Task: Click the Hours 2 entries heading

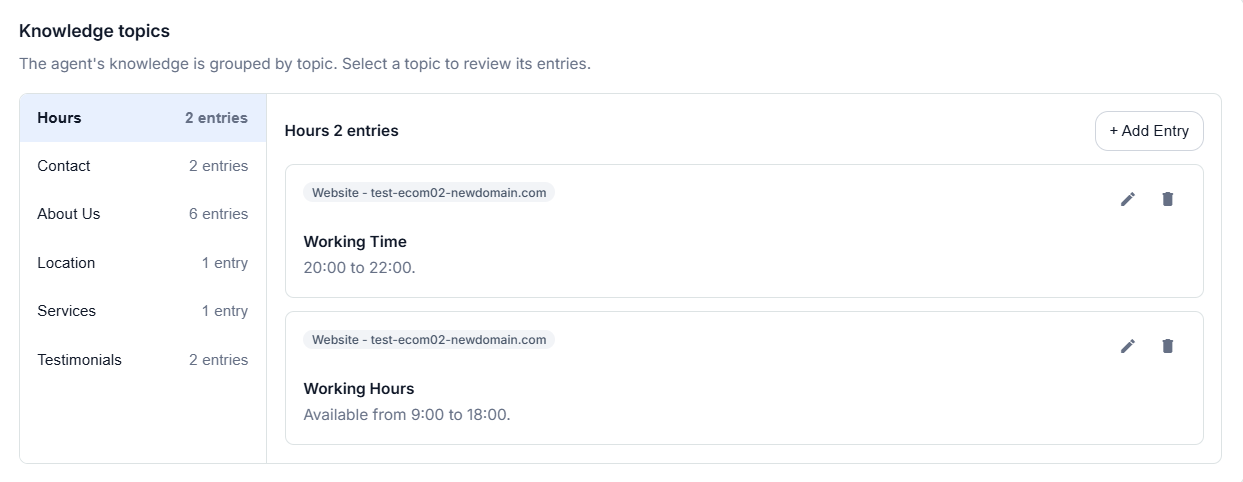Action: tap(341, 131)
